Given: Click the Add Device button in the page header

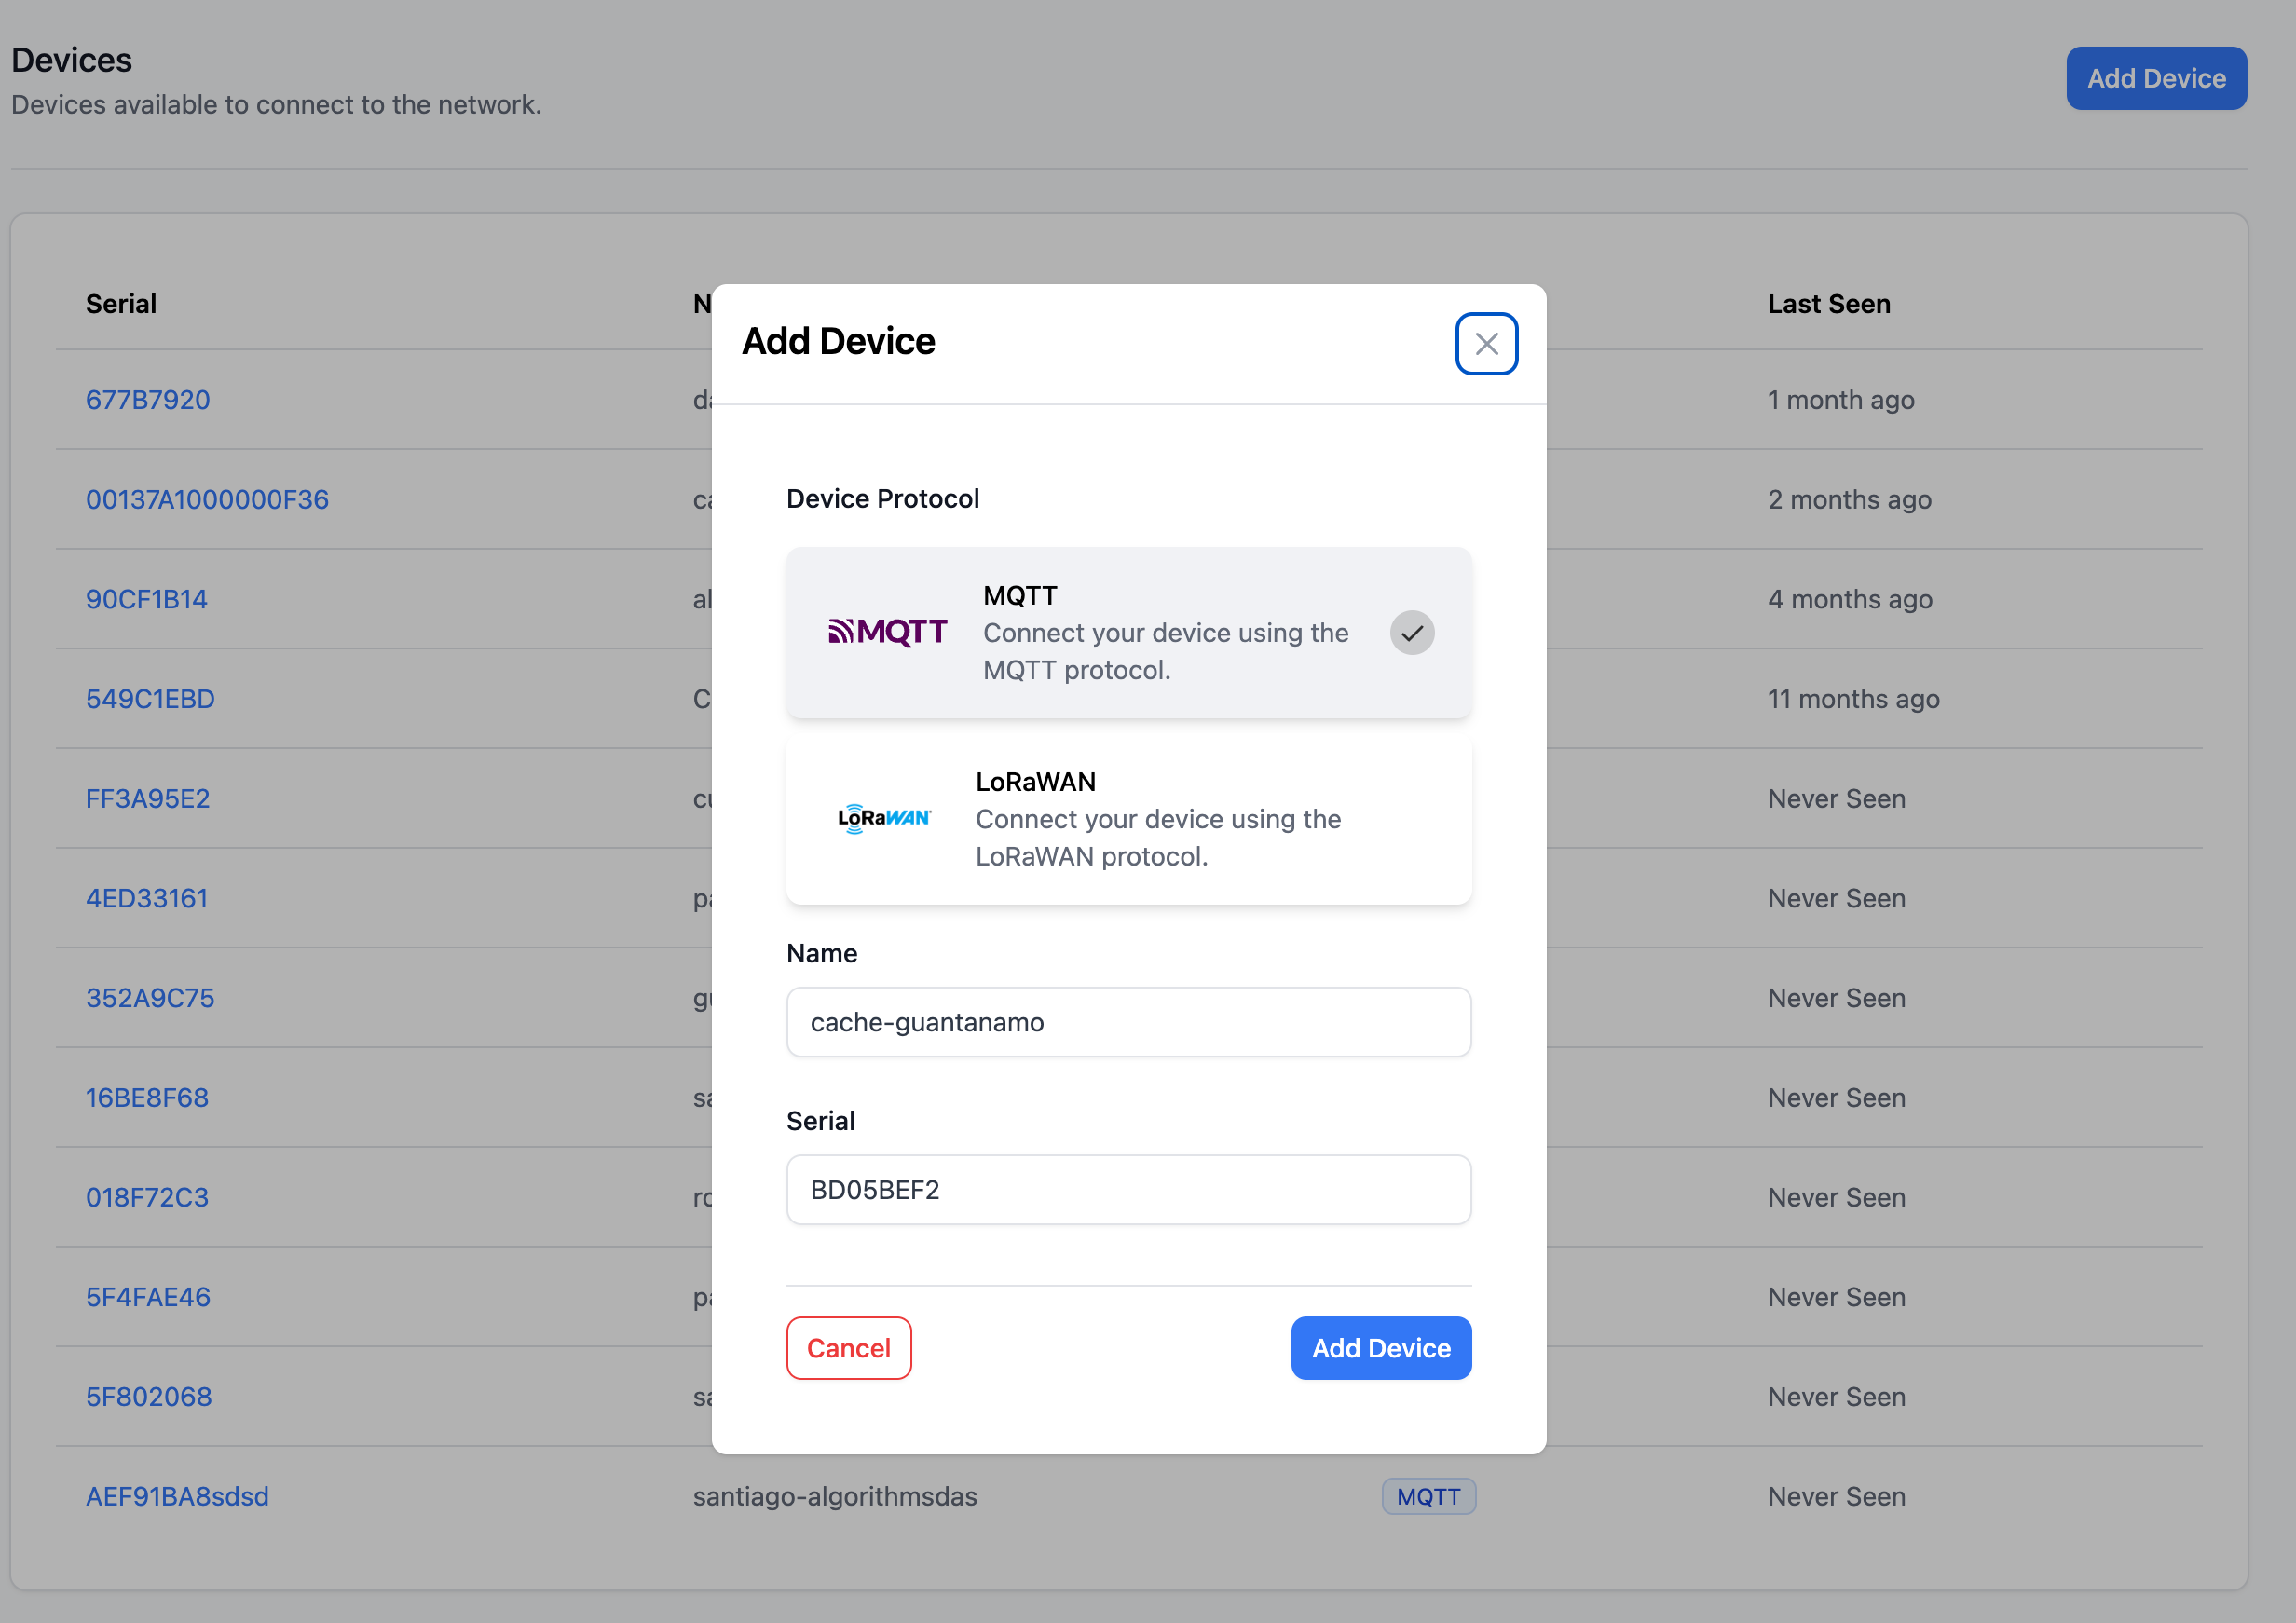Looking at the screenshot, I should coord(2156,77).
